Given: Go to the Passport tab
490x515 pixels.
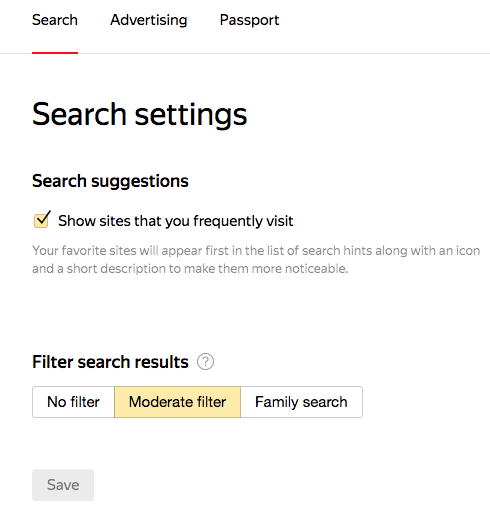Looking at the screenshot, I should [x=249, y=20].
